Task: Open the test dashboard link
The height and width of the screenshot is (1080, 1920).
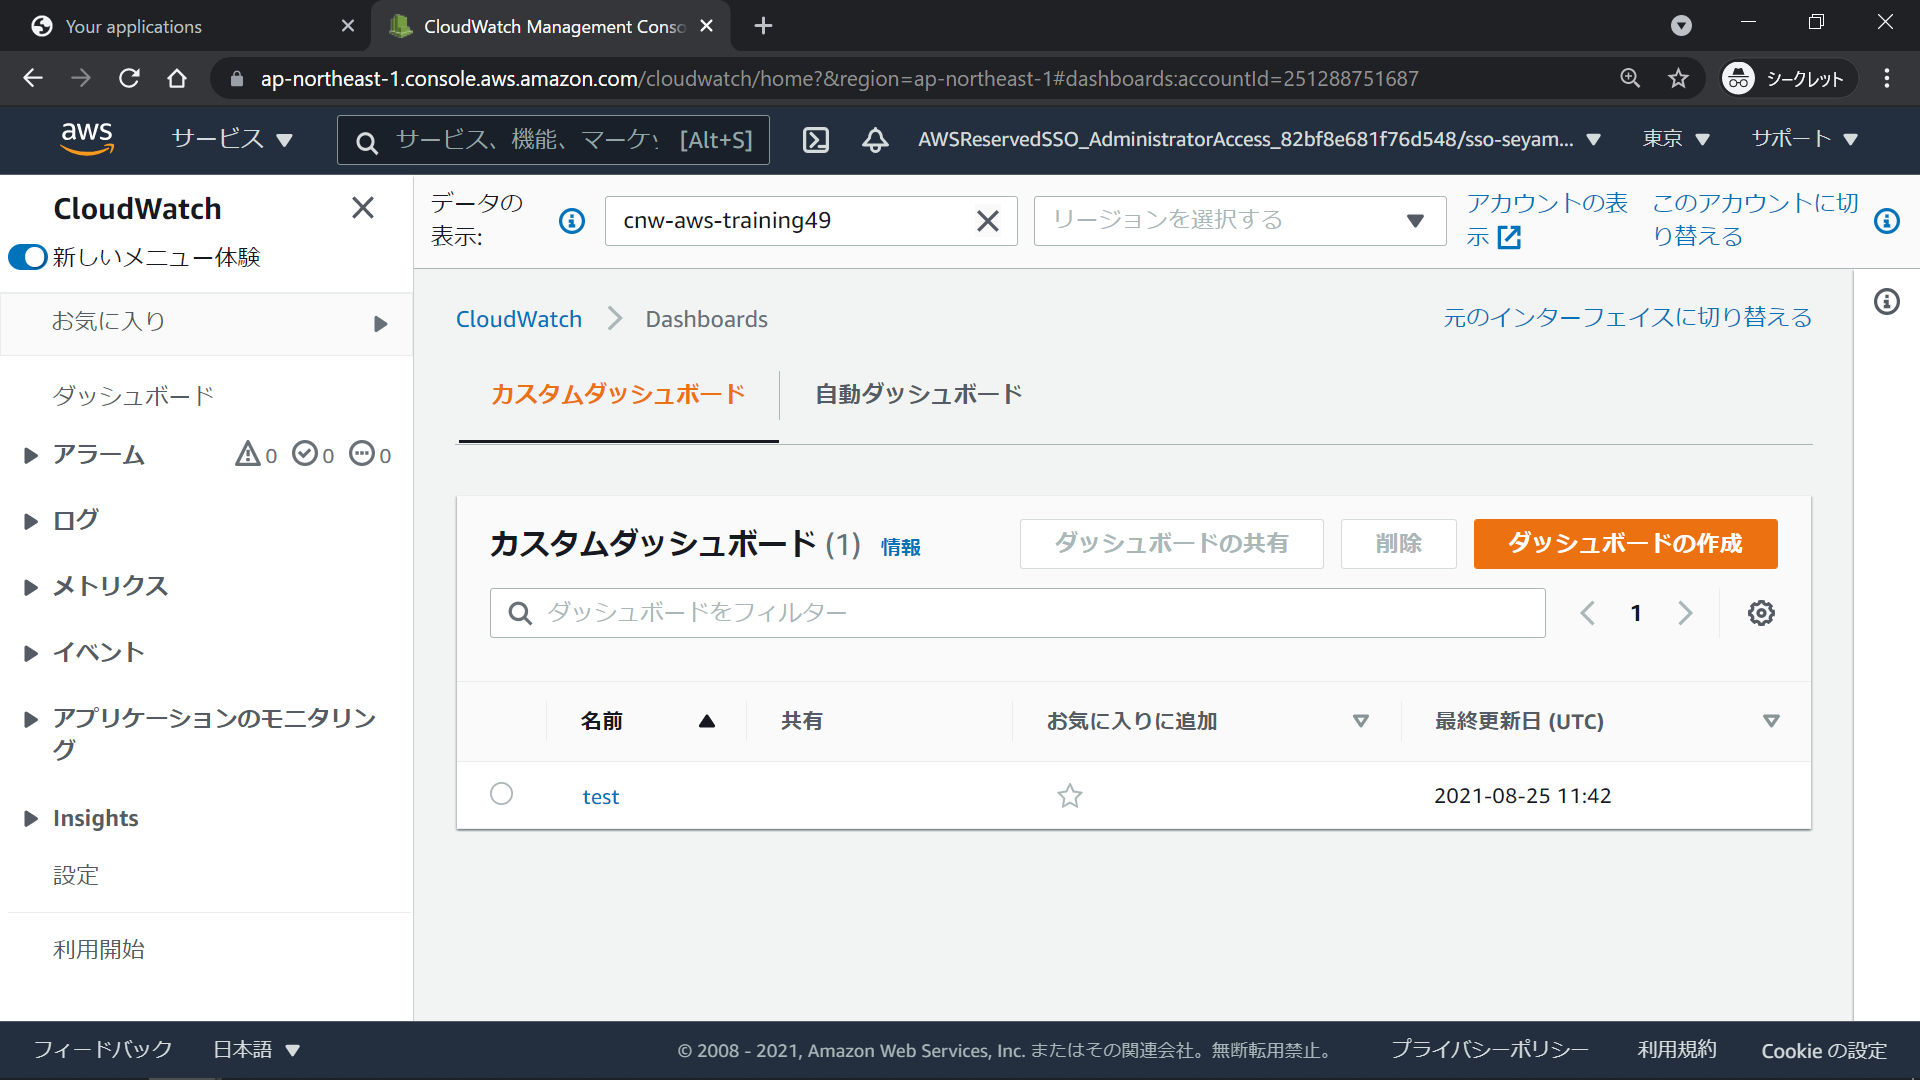Action: pos(600,797)
